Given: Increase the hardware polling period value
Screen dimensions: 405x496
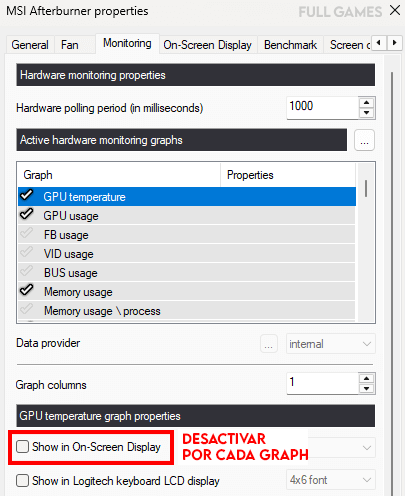Looking at the screenshot, I should 367,103.
